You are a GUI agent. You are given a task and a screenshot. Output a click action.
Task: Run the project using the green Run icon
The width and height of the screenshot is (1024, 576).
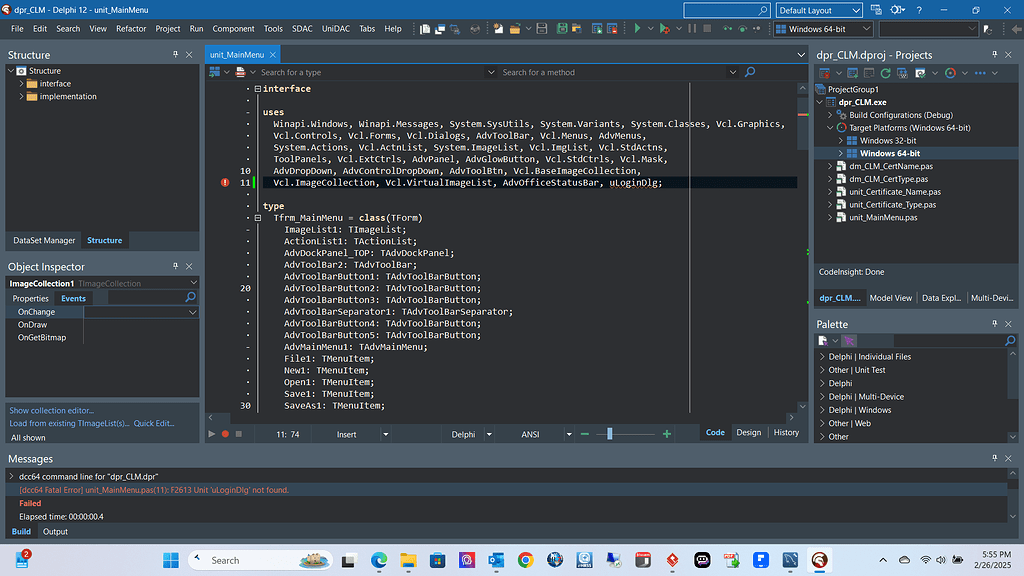point(637,28)
